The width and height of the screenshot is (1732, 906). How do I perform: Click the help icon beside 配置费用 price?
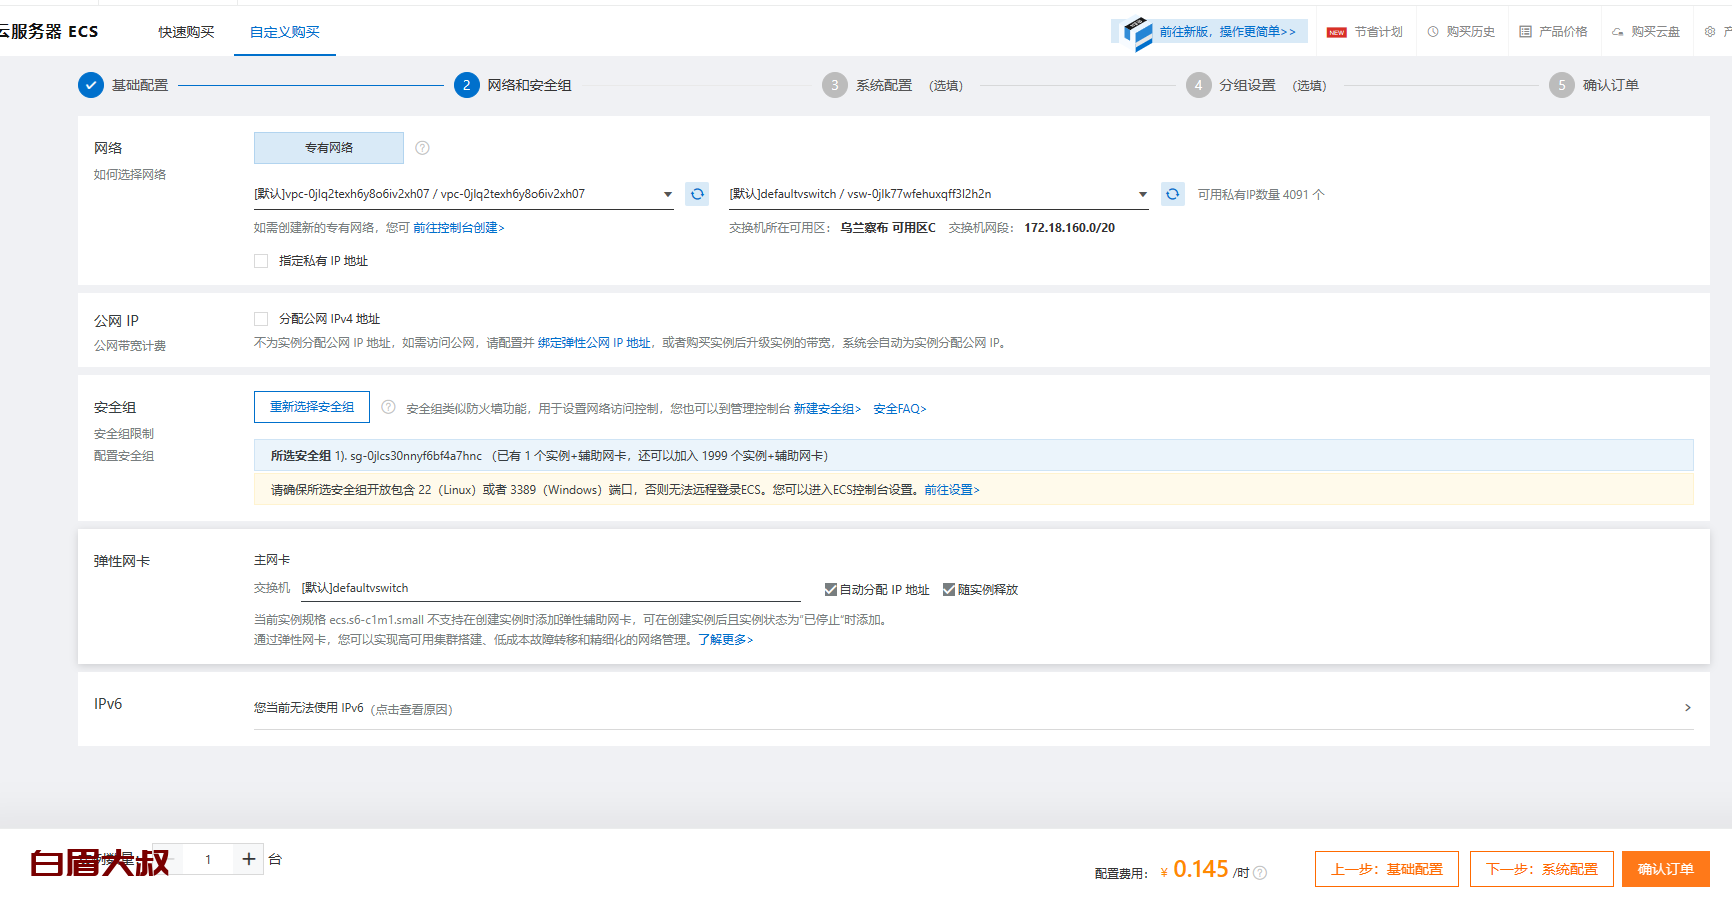[x=1260, y=873]
